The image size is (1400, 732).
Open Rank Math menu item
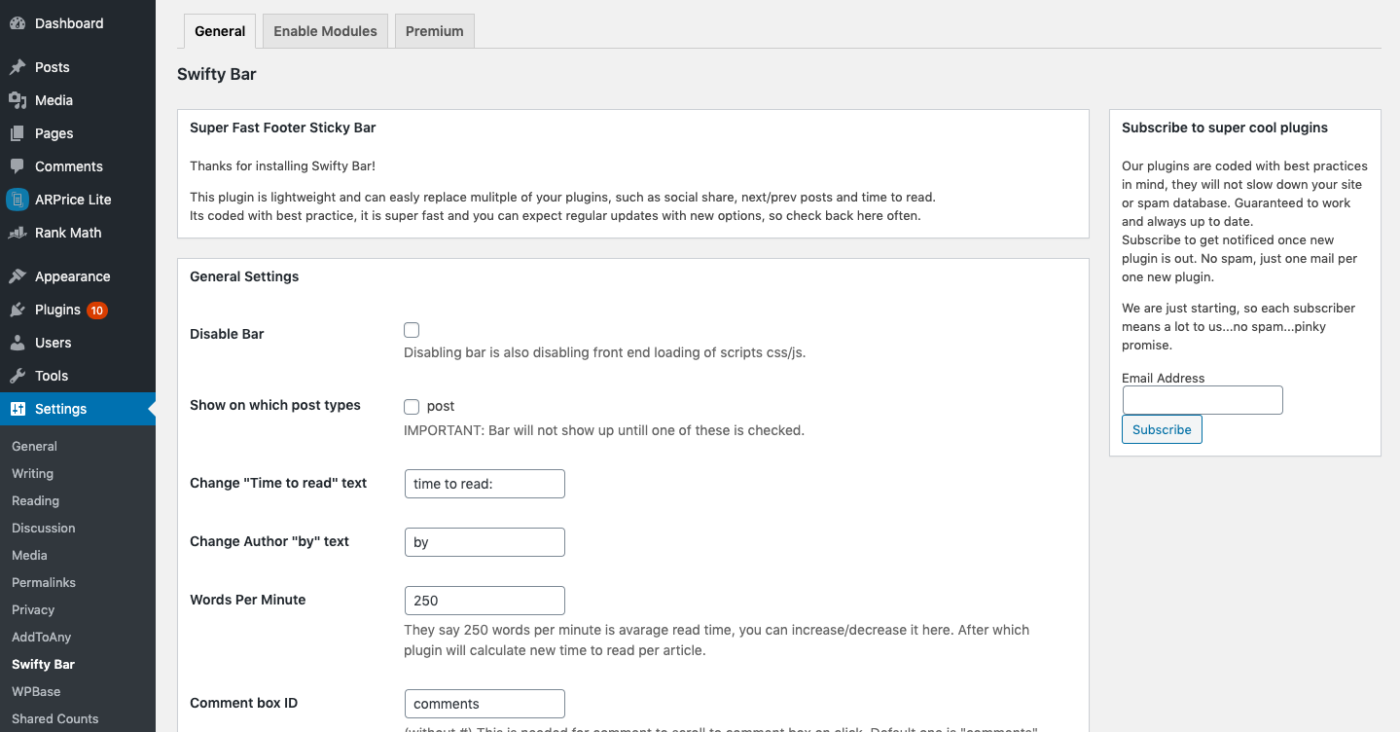78,232
